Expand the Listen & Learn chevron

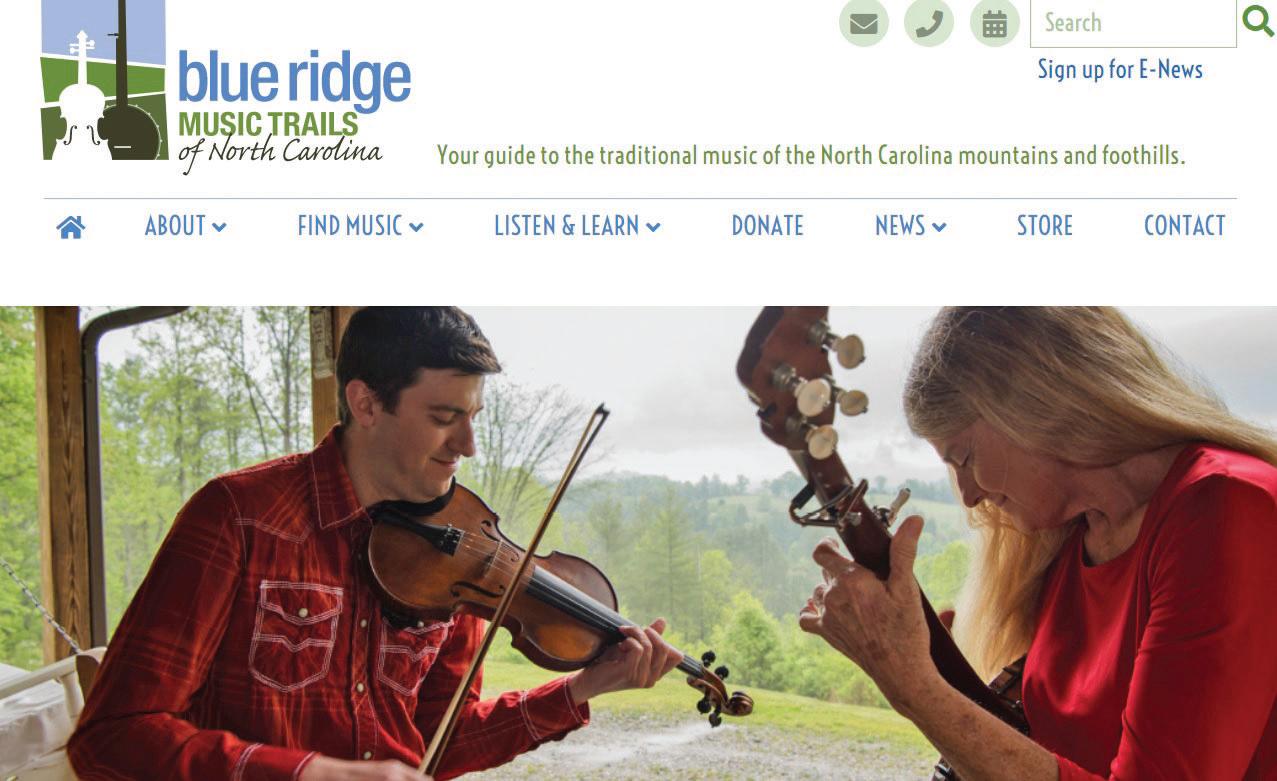click(653, 228)
